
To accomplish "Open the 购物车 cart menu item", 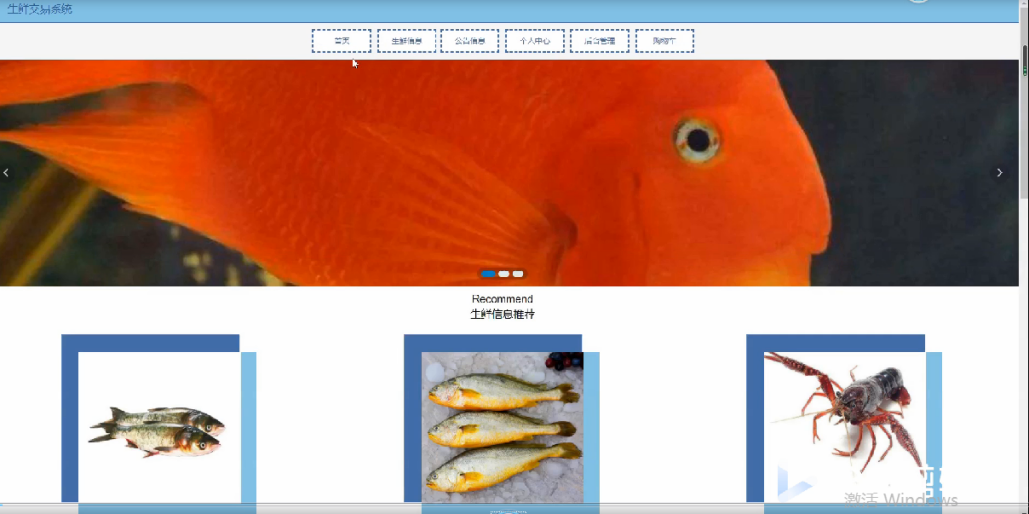I will [664, 41].
